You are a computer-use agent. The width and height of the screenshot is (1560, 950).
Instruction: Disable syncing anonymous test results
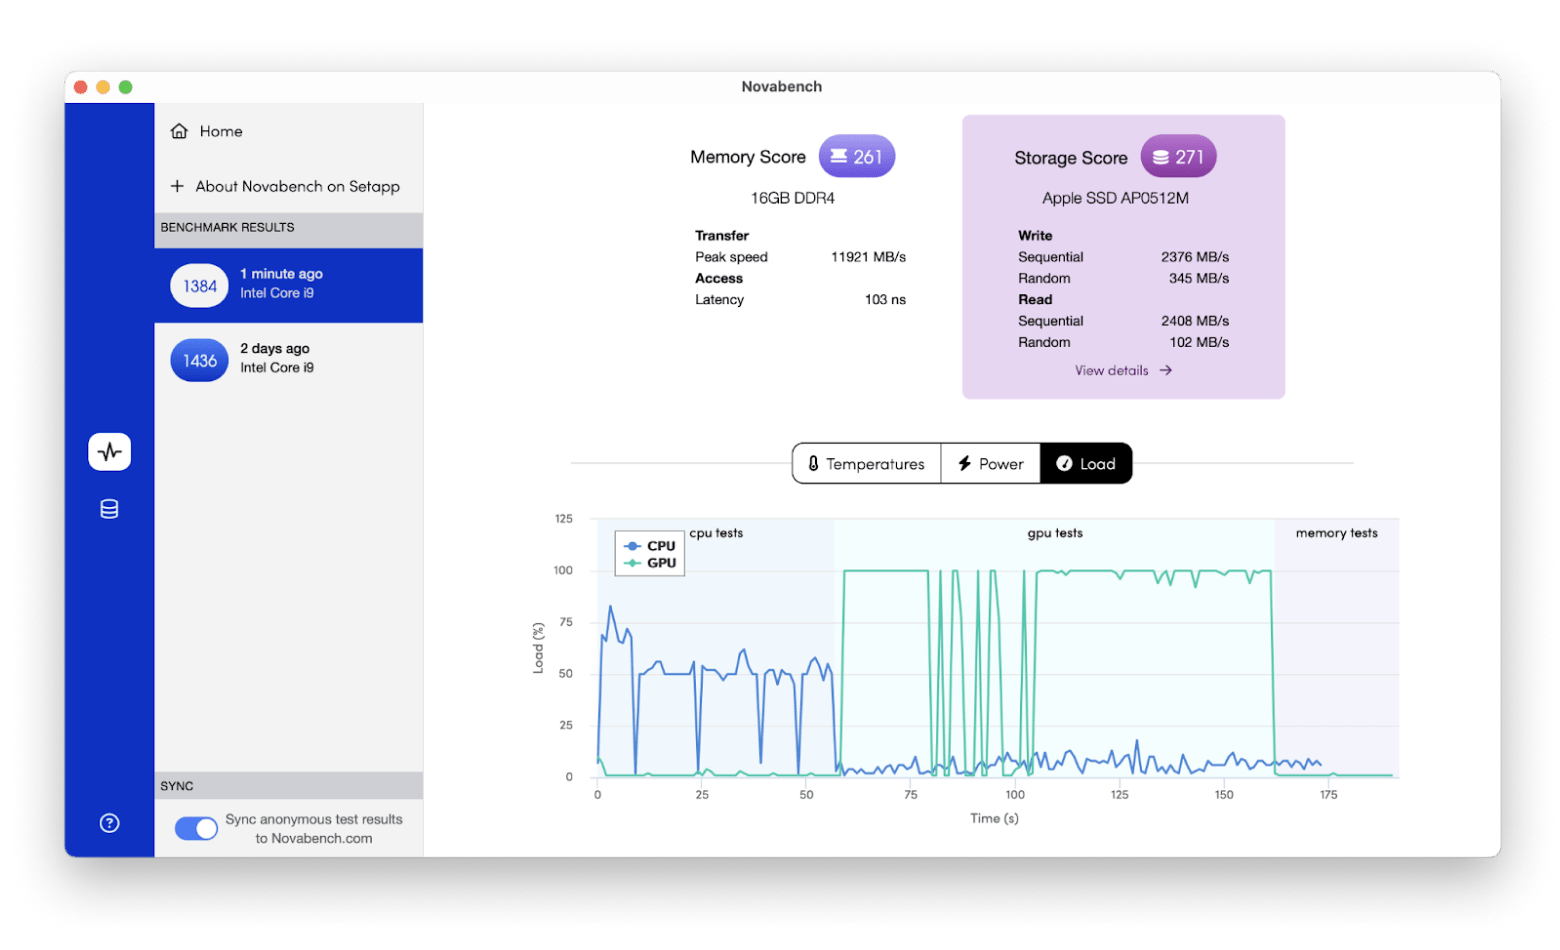196,828
